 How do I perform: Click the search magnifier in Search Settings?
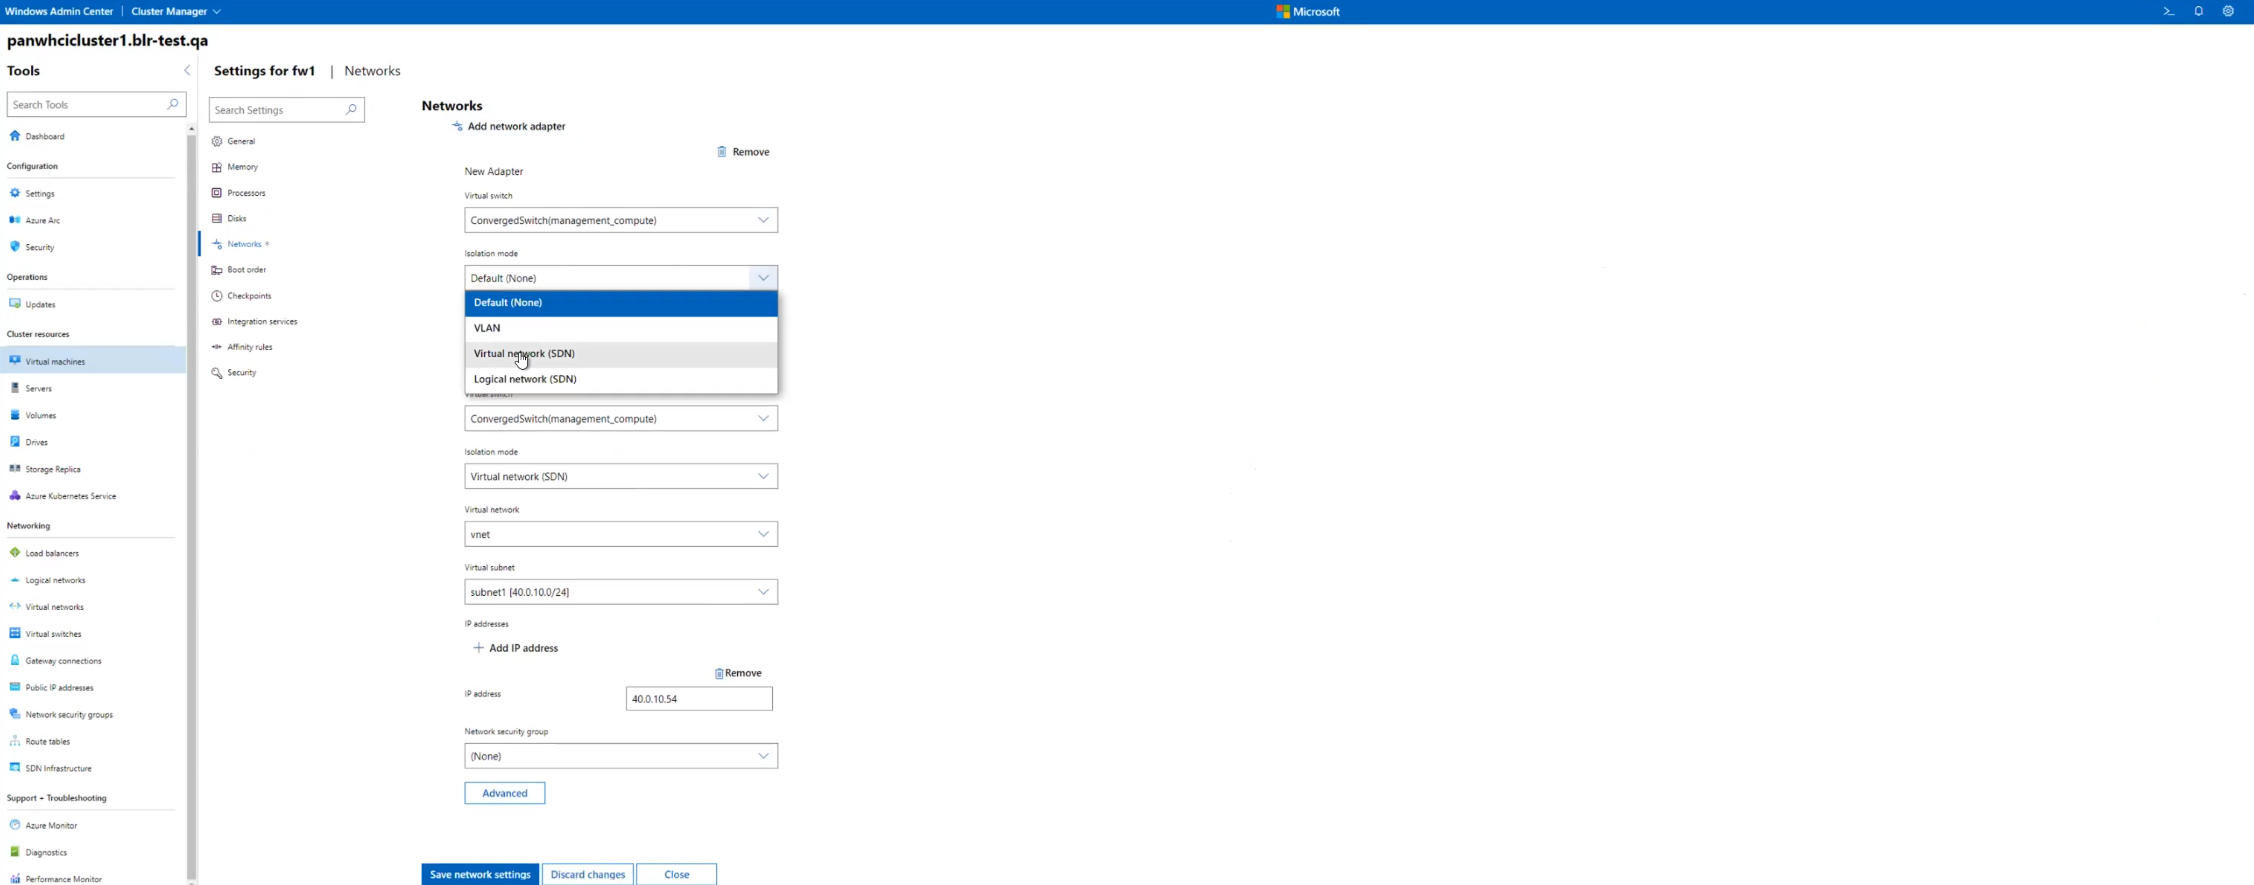pos(351,110)
